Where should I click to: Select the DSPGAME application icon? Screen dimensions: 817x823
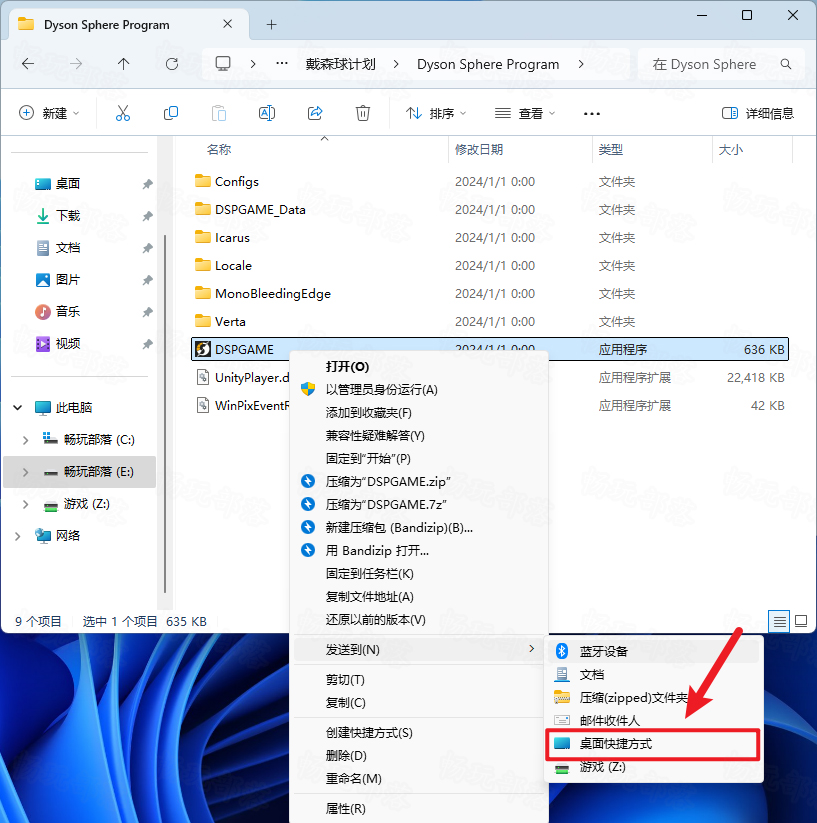[x=203, y=349]
